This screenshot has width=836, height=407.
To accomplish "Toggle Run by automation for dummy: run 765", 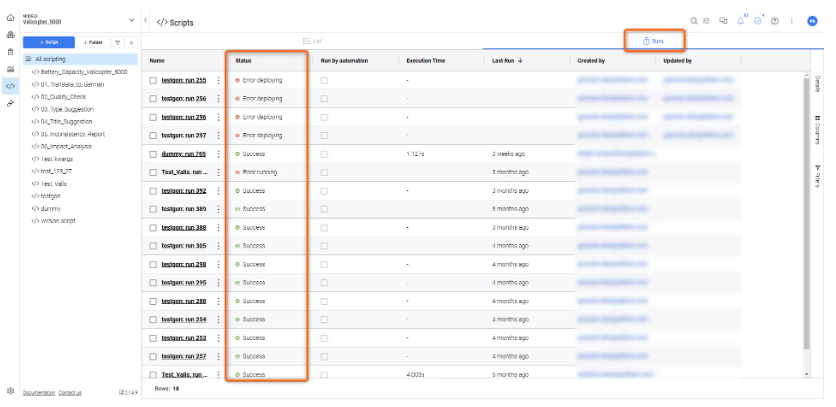I will pyautogui.click(x=324, y=154).
